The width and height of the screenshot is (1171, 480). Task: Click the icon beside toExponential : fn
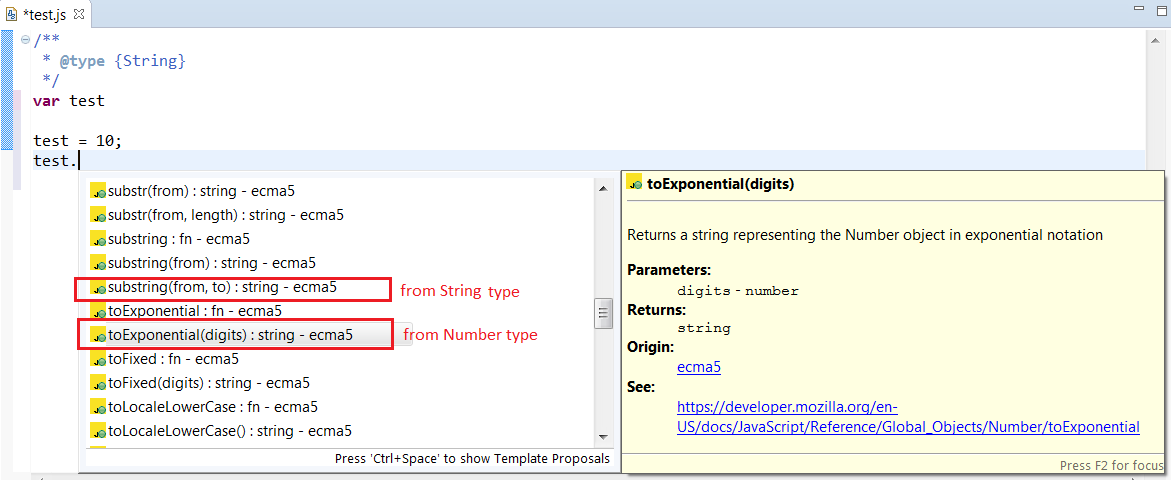[x=98, y=311]
